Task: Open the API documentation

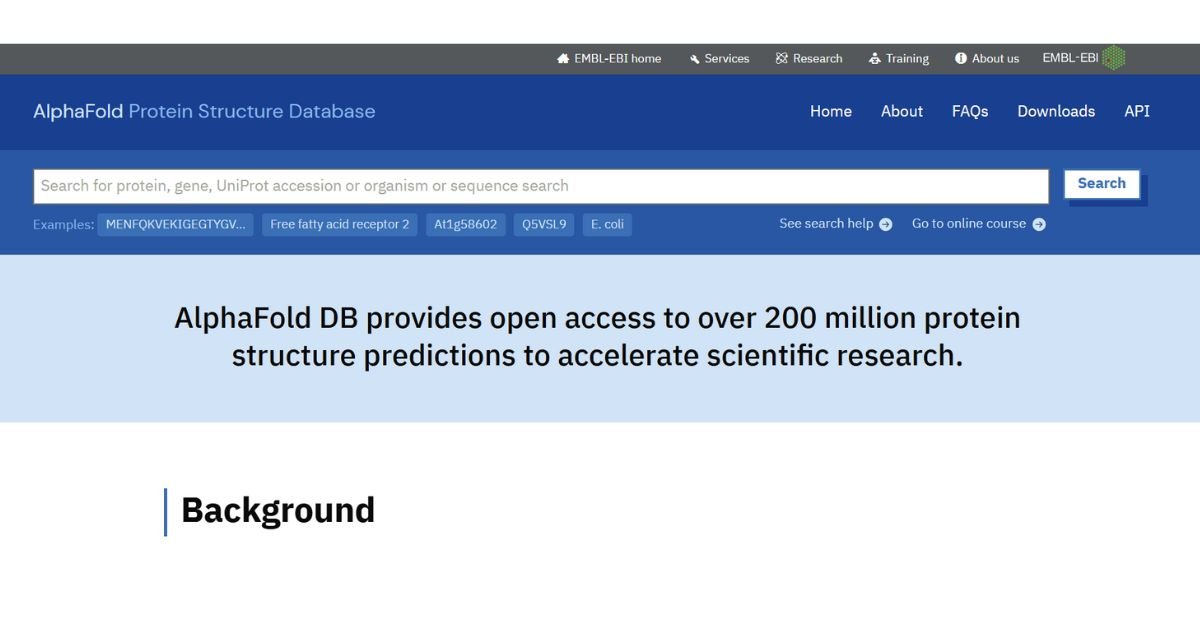Action: tap(1137, 111)
